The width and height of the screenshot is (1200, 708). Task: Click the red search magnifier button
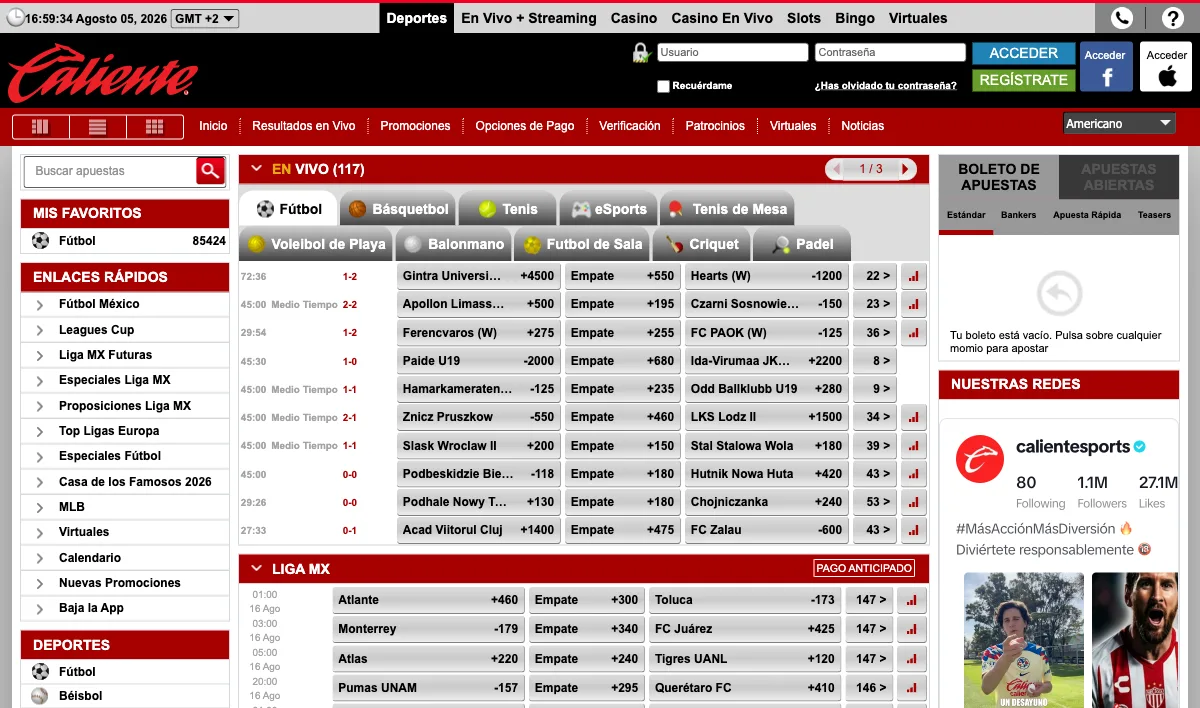tap(210, 171)
